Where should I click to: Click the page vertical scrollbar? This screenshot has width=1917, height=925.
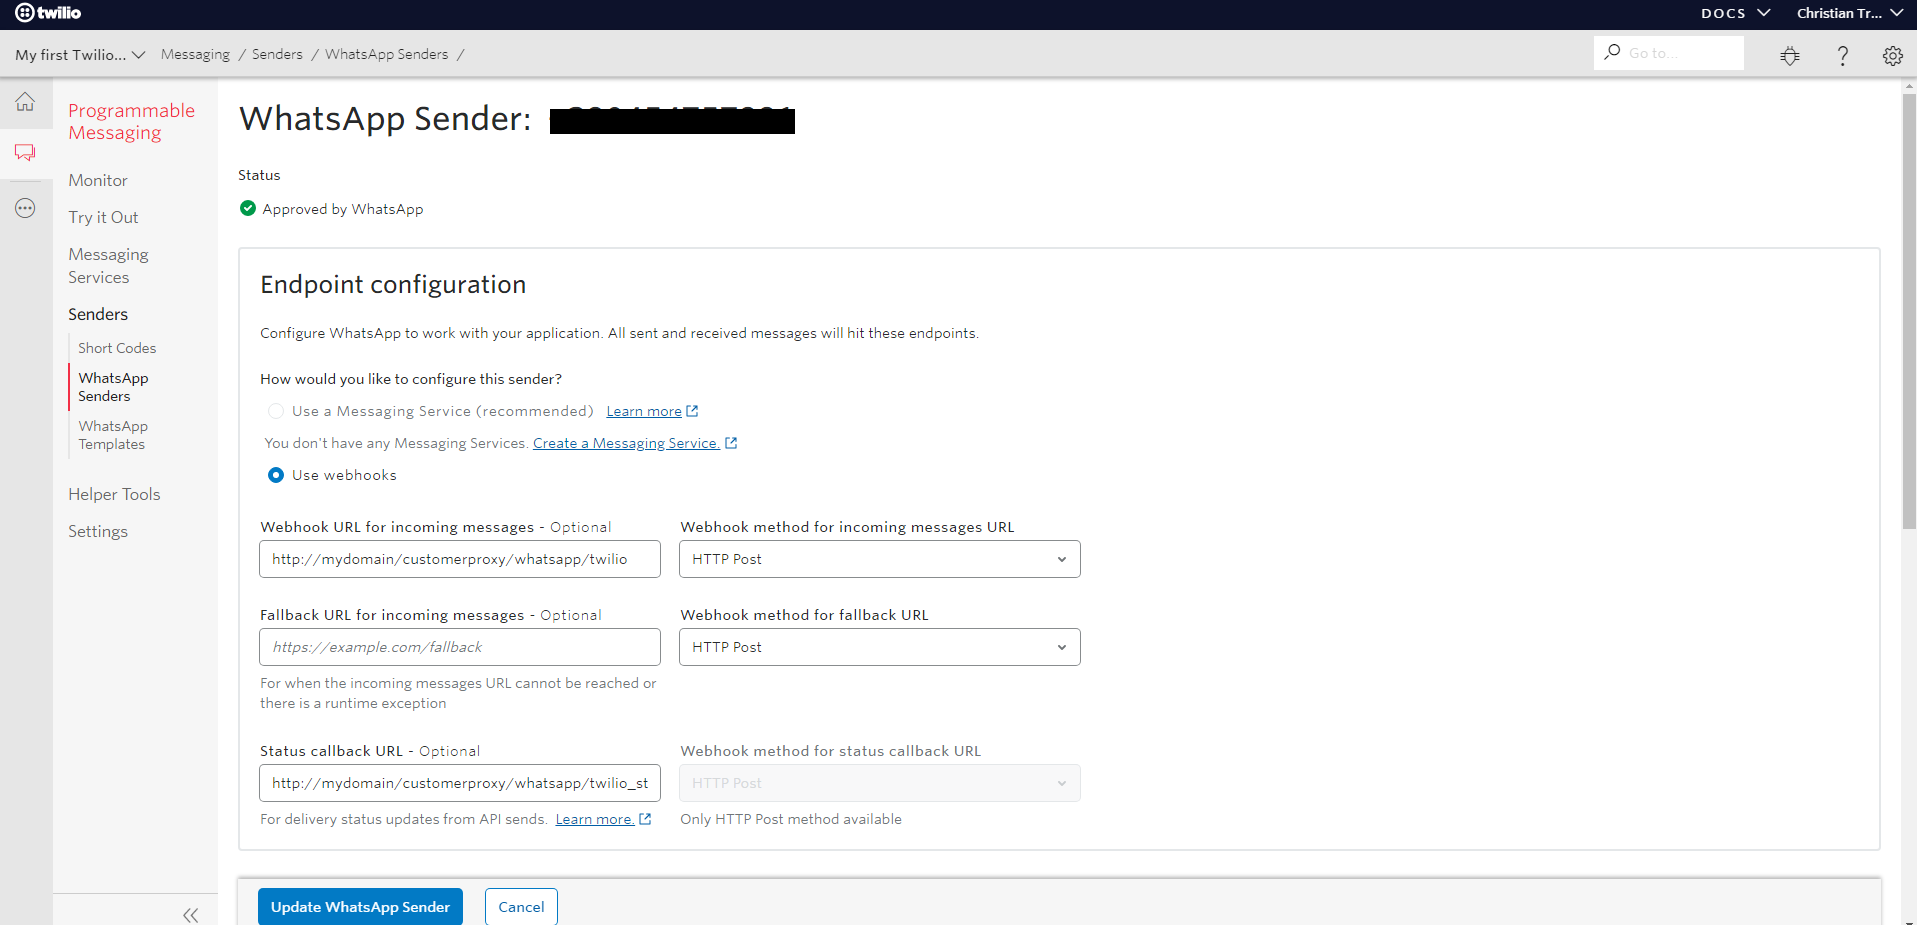point(1909,310)
